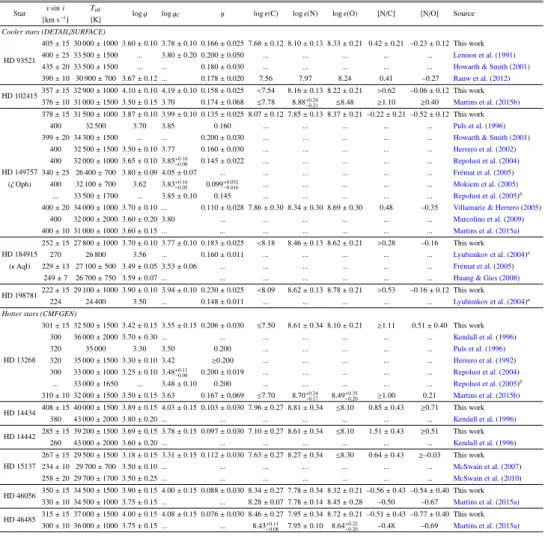The width and height of the screenshot is (545, 538).
Task: Click the star name 'HD 93521'
Action: click(x=19, y=60)
